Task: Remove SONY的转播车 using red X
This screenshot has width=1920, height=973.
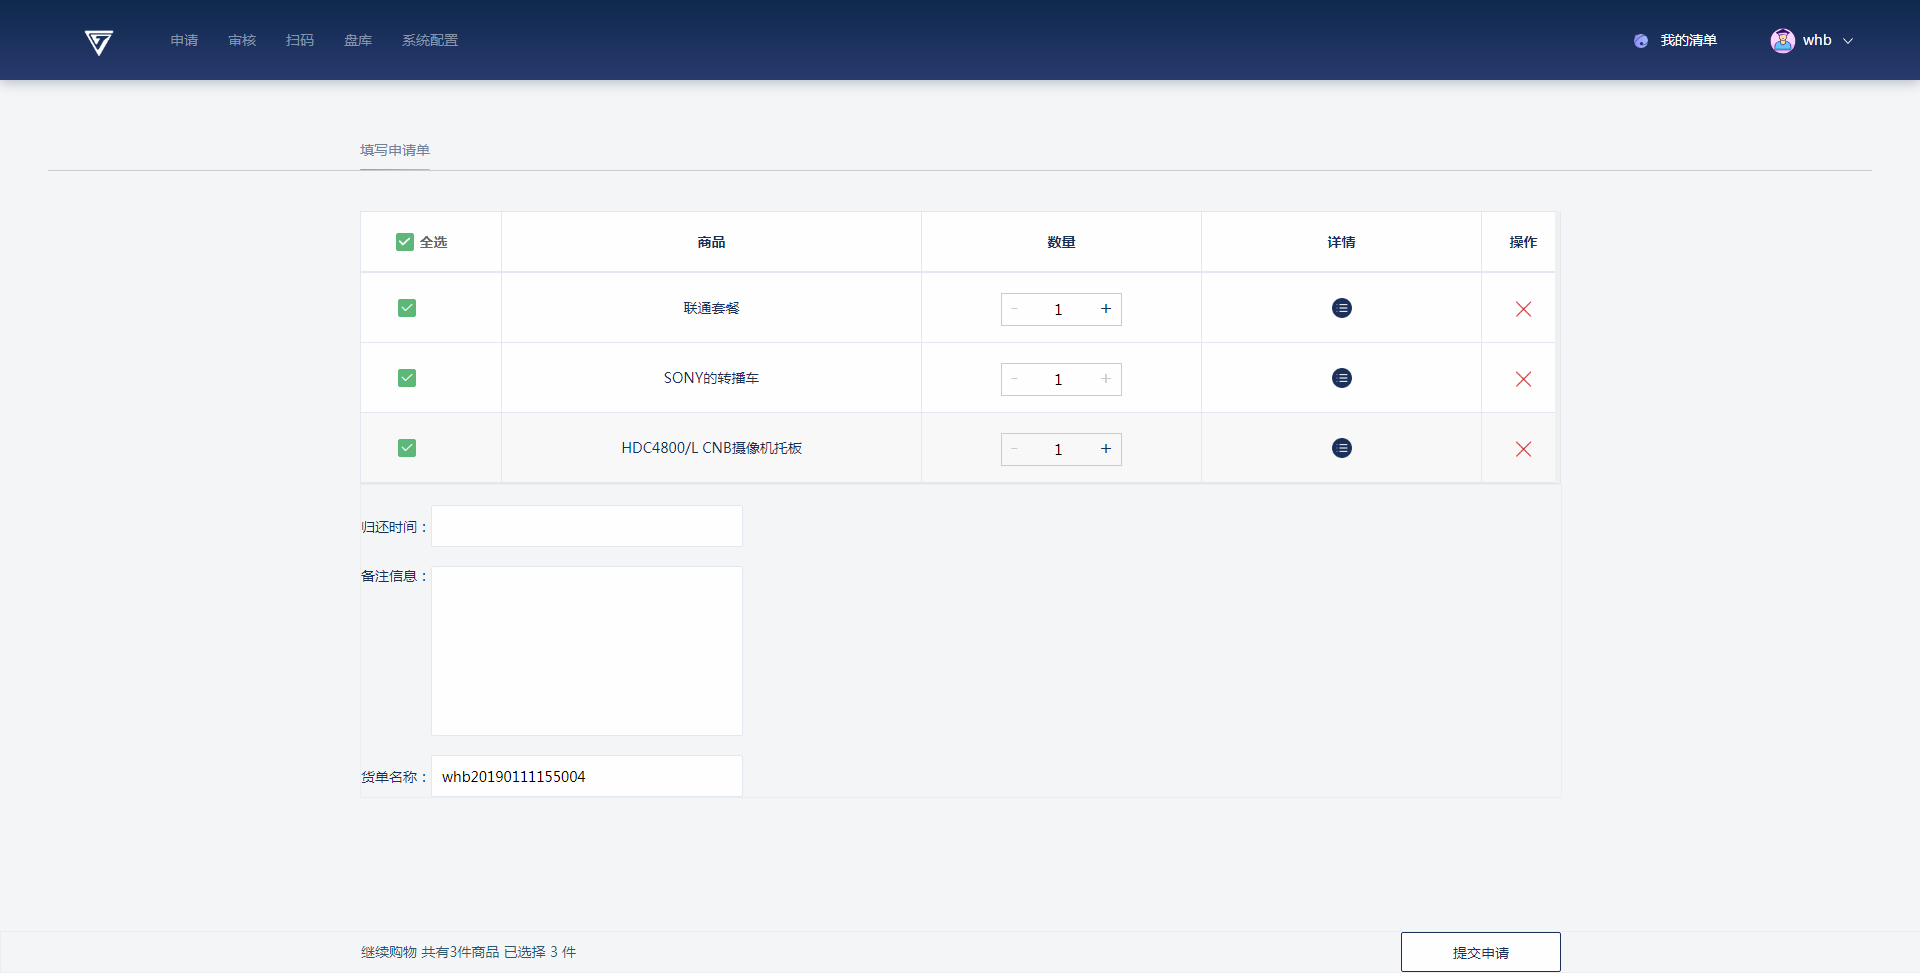Action: (x=1522, y=379)
